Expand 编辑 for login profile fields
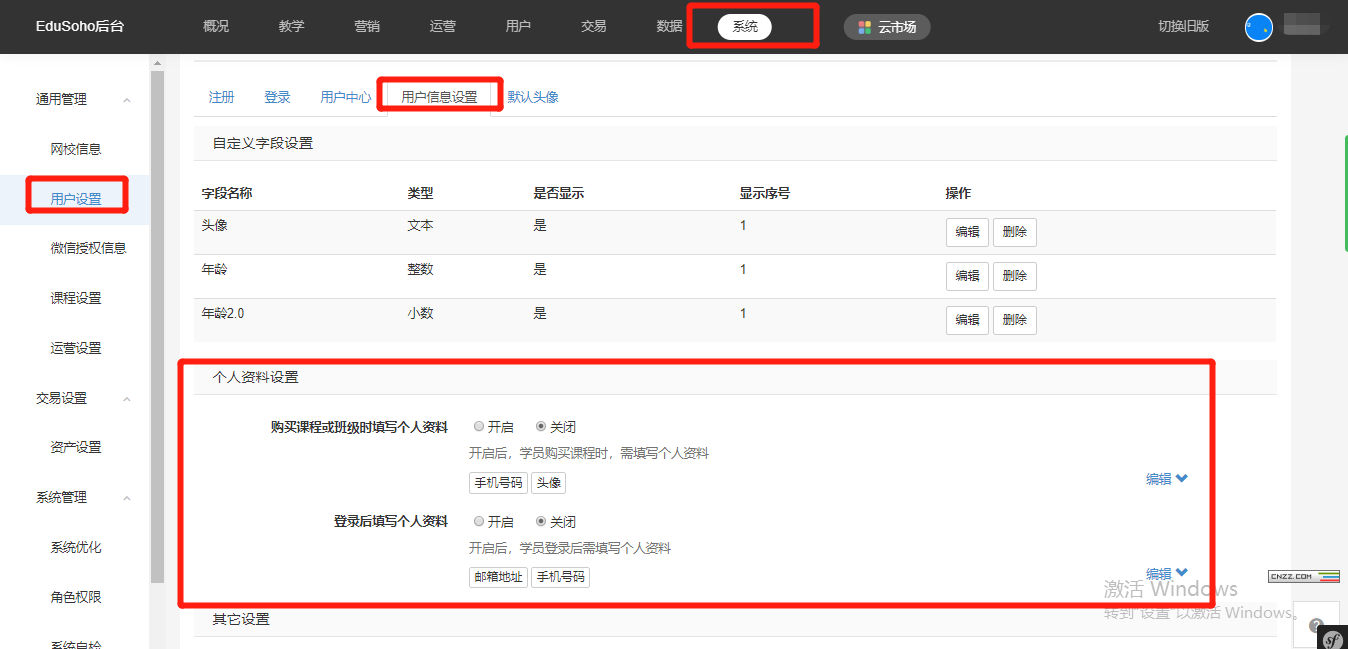 click(x=1166, y=574)
